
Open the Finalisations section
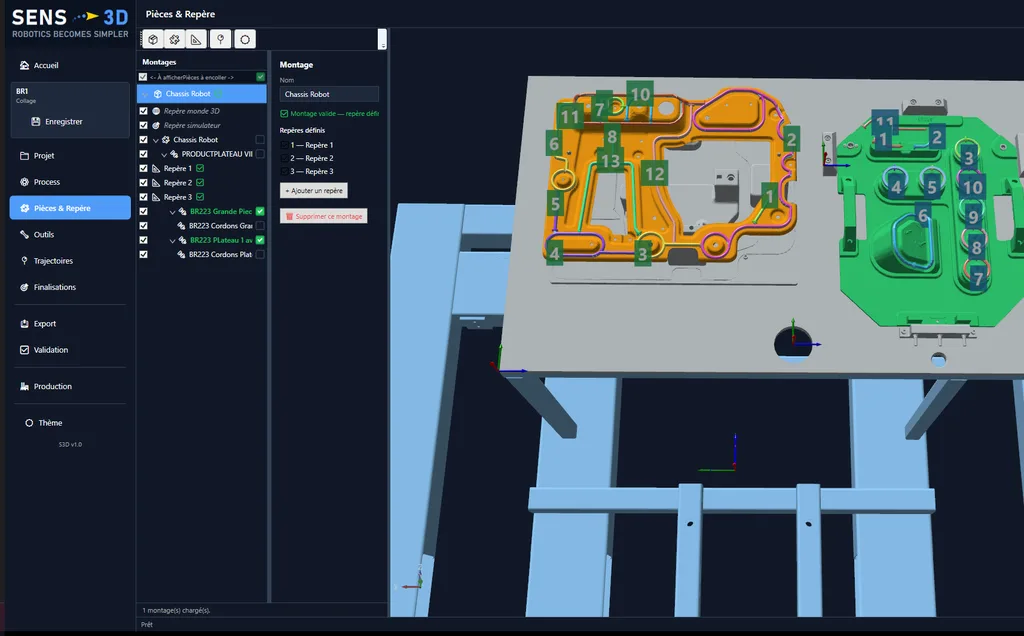coord(70,287)
